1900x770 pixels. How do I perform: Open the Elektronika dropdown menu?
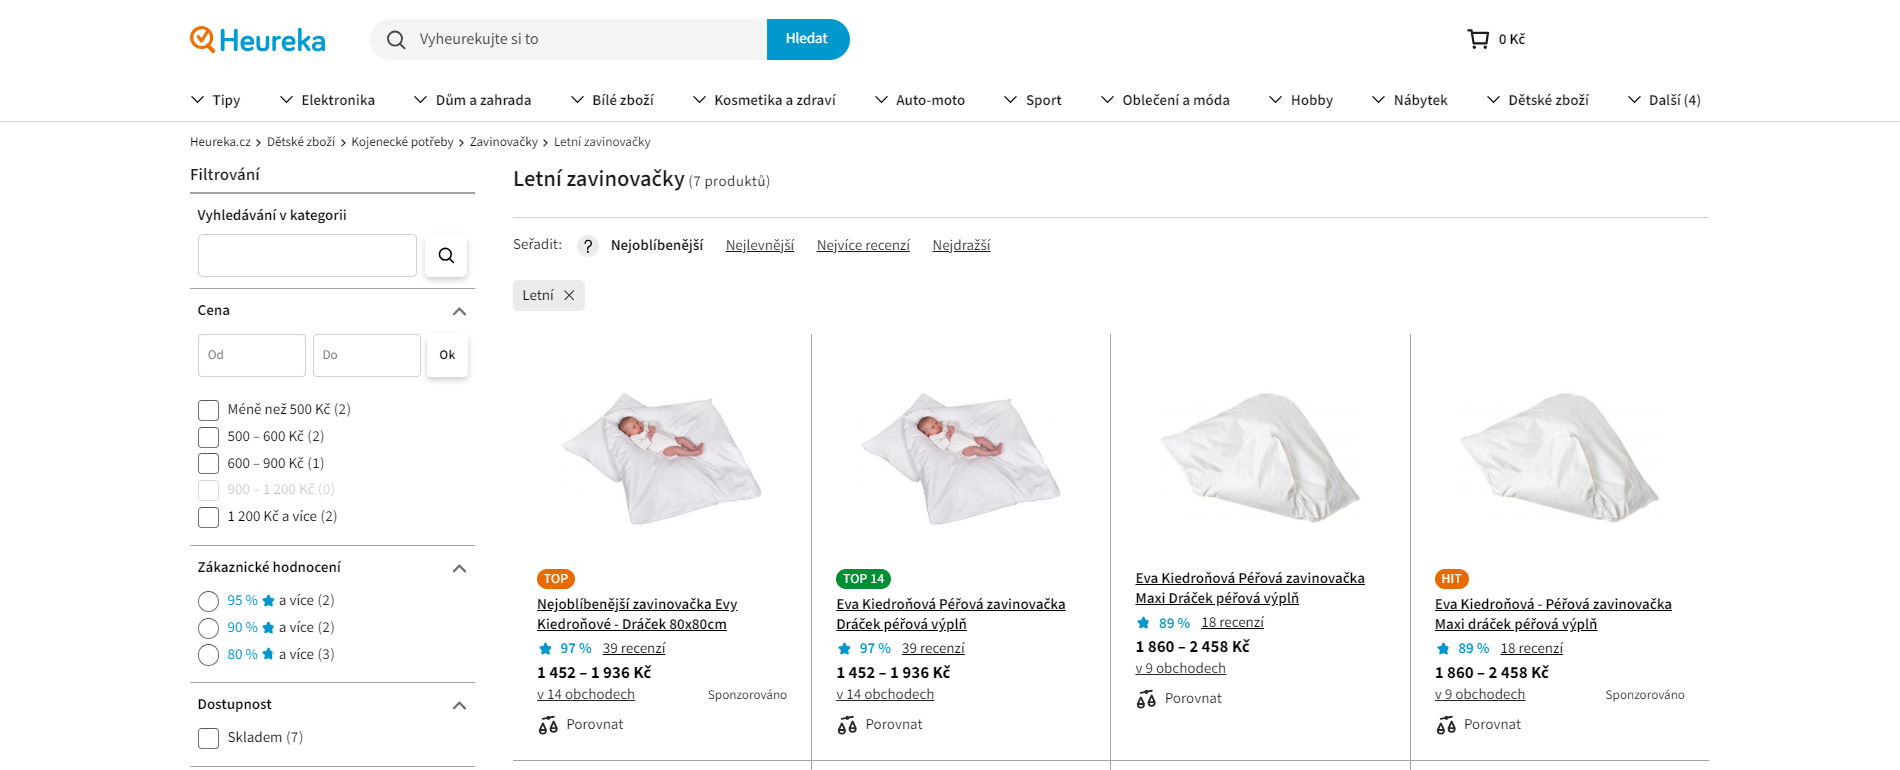[327, 100]
